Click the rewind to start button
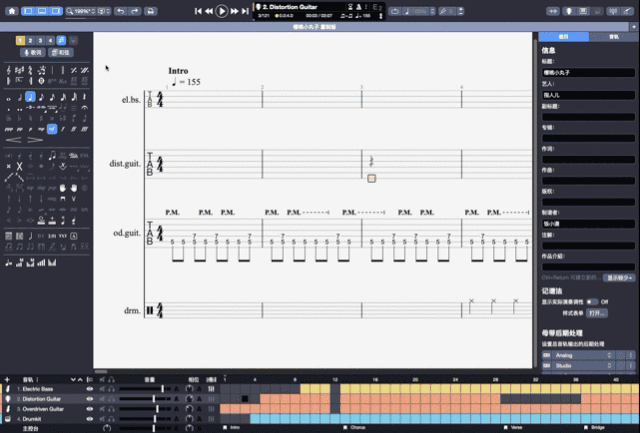 point(198,11)
